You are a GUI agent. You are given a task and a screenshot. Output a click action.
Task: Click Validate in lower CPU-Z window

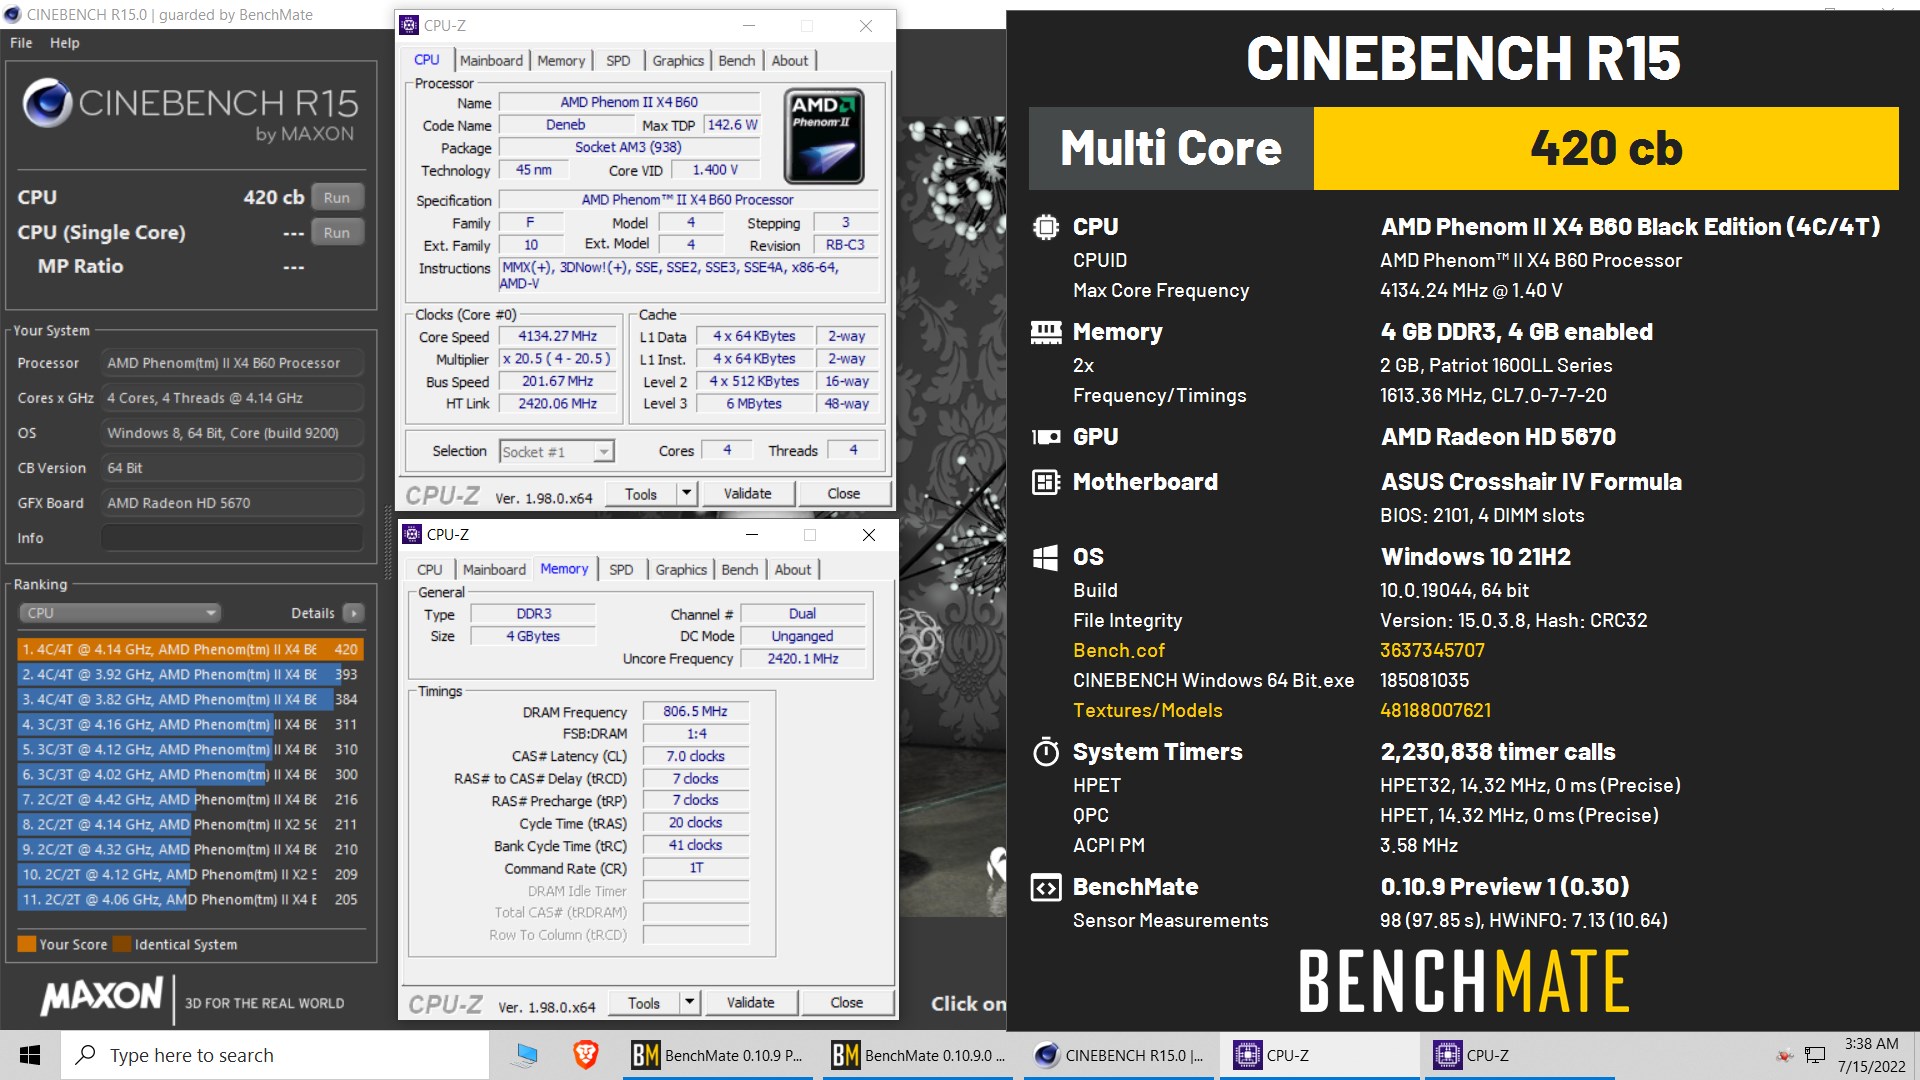point(750,1002)
